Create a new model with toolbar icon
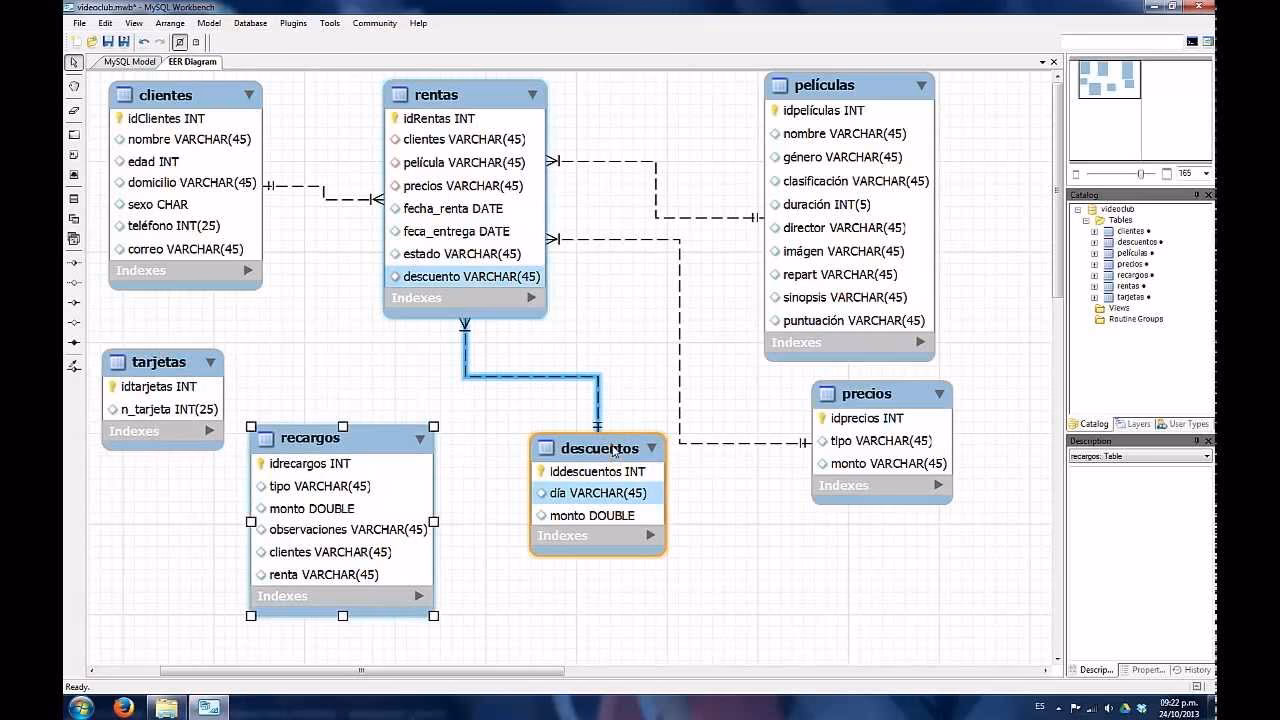Image resolution: width=1280 pixels, height=720 pixels. tap(76, 42)
